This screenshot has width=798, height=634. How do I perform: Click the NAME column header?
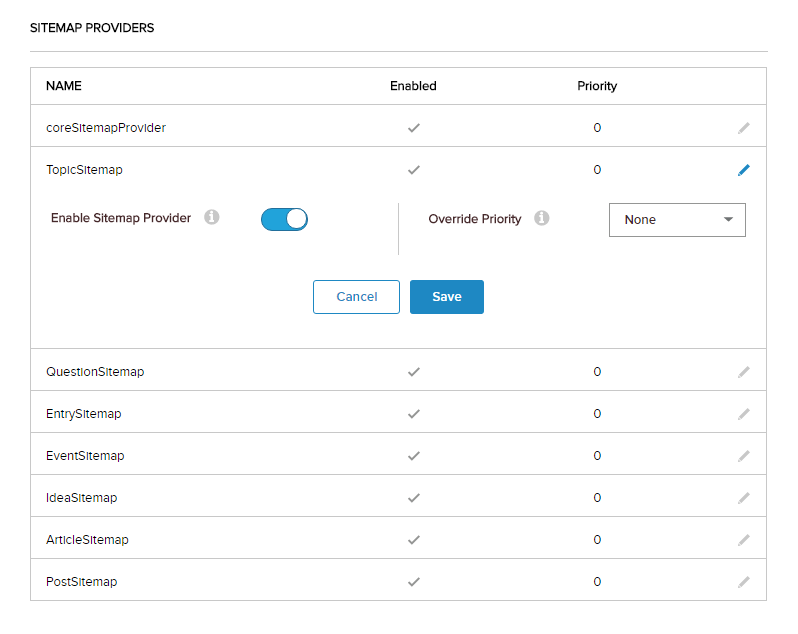(x=64, y=86)
